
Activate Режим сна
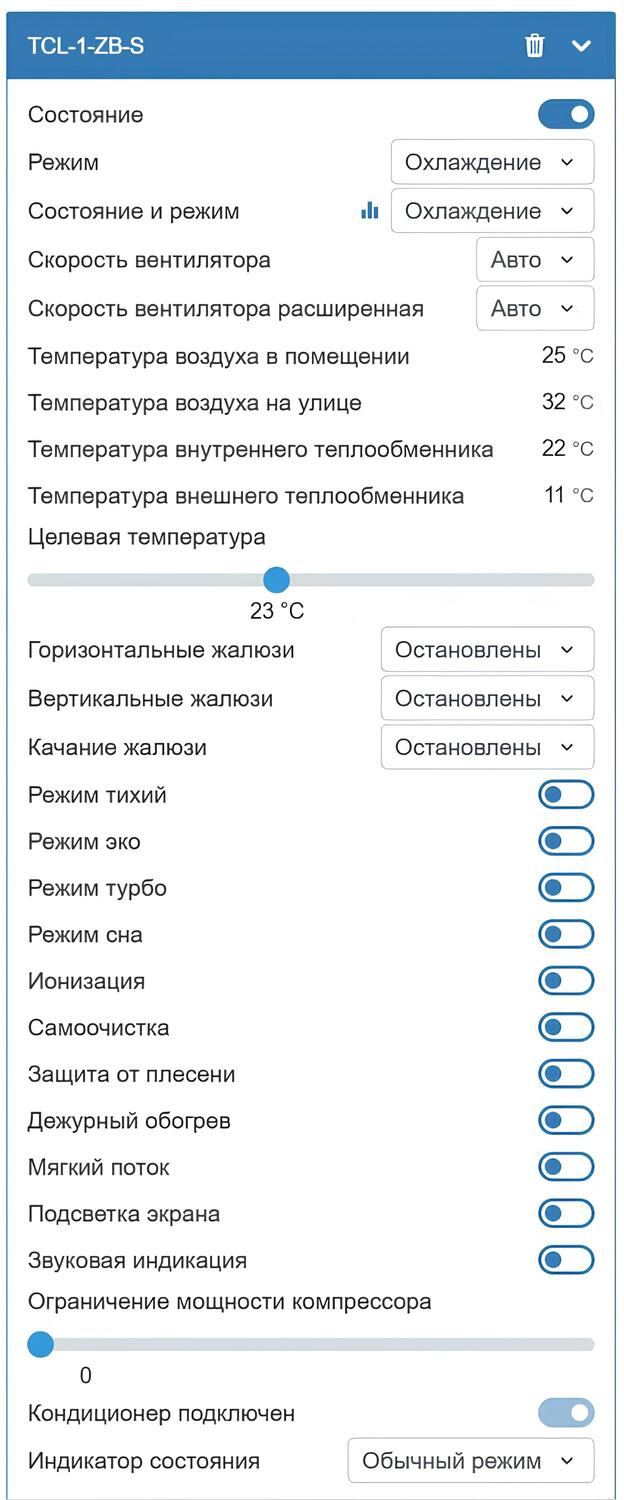566,933
